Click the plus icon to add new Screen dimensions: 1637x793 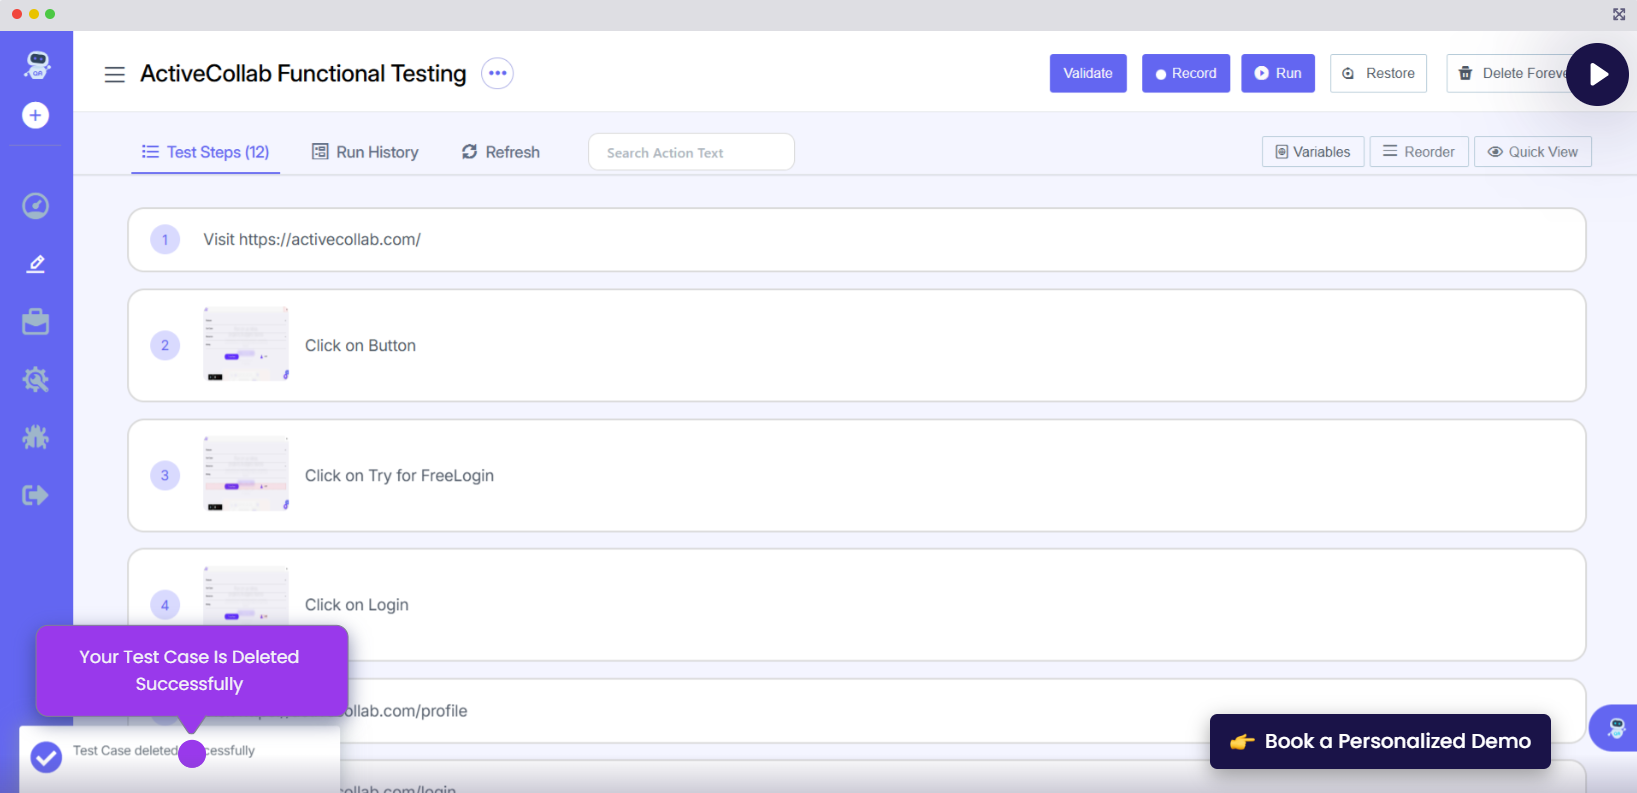36,116
